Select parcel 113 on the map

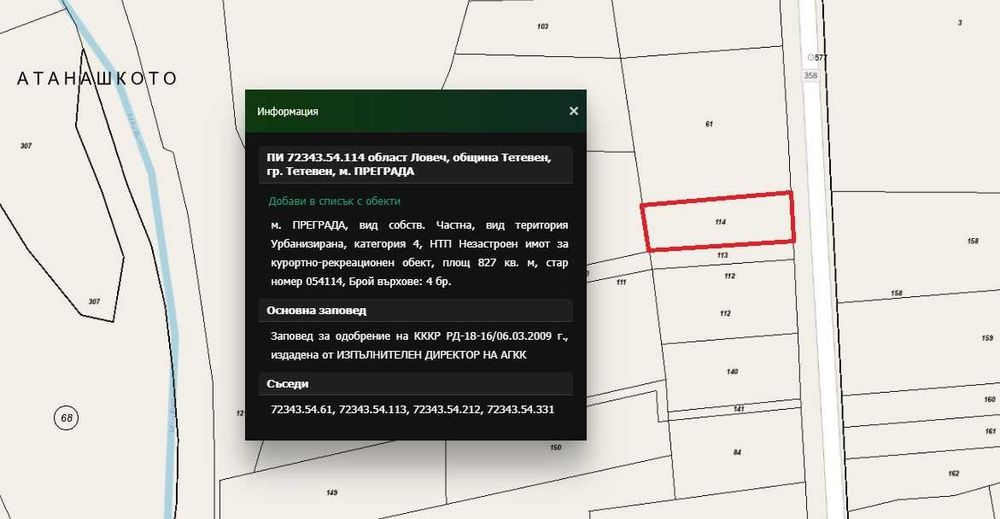[722, 255]
